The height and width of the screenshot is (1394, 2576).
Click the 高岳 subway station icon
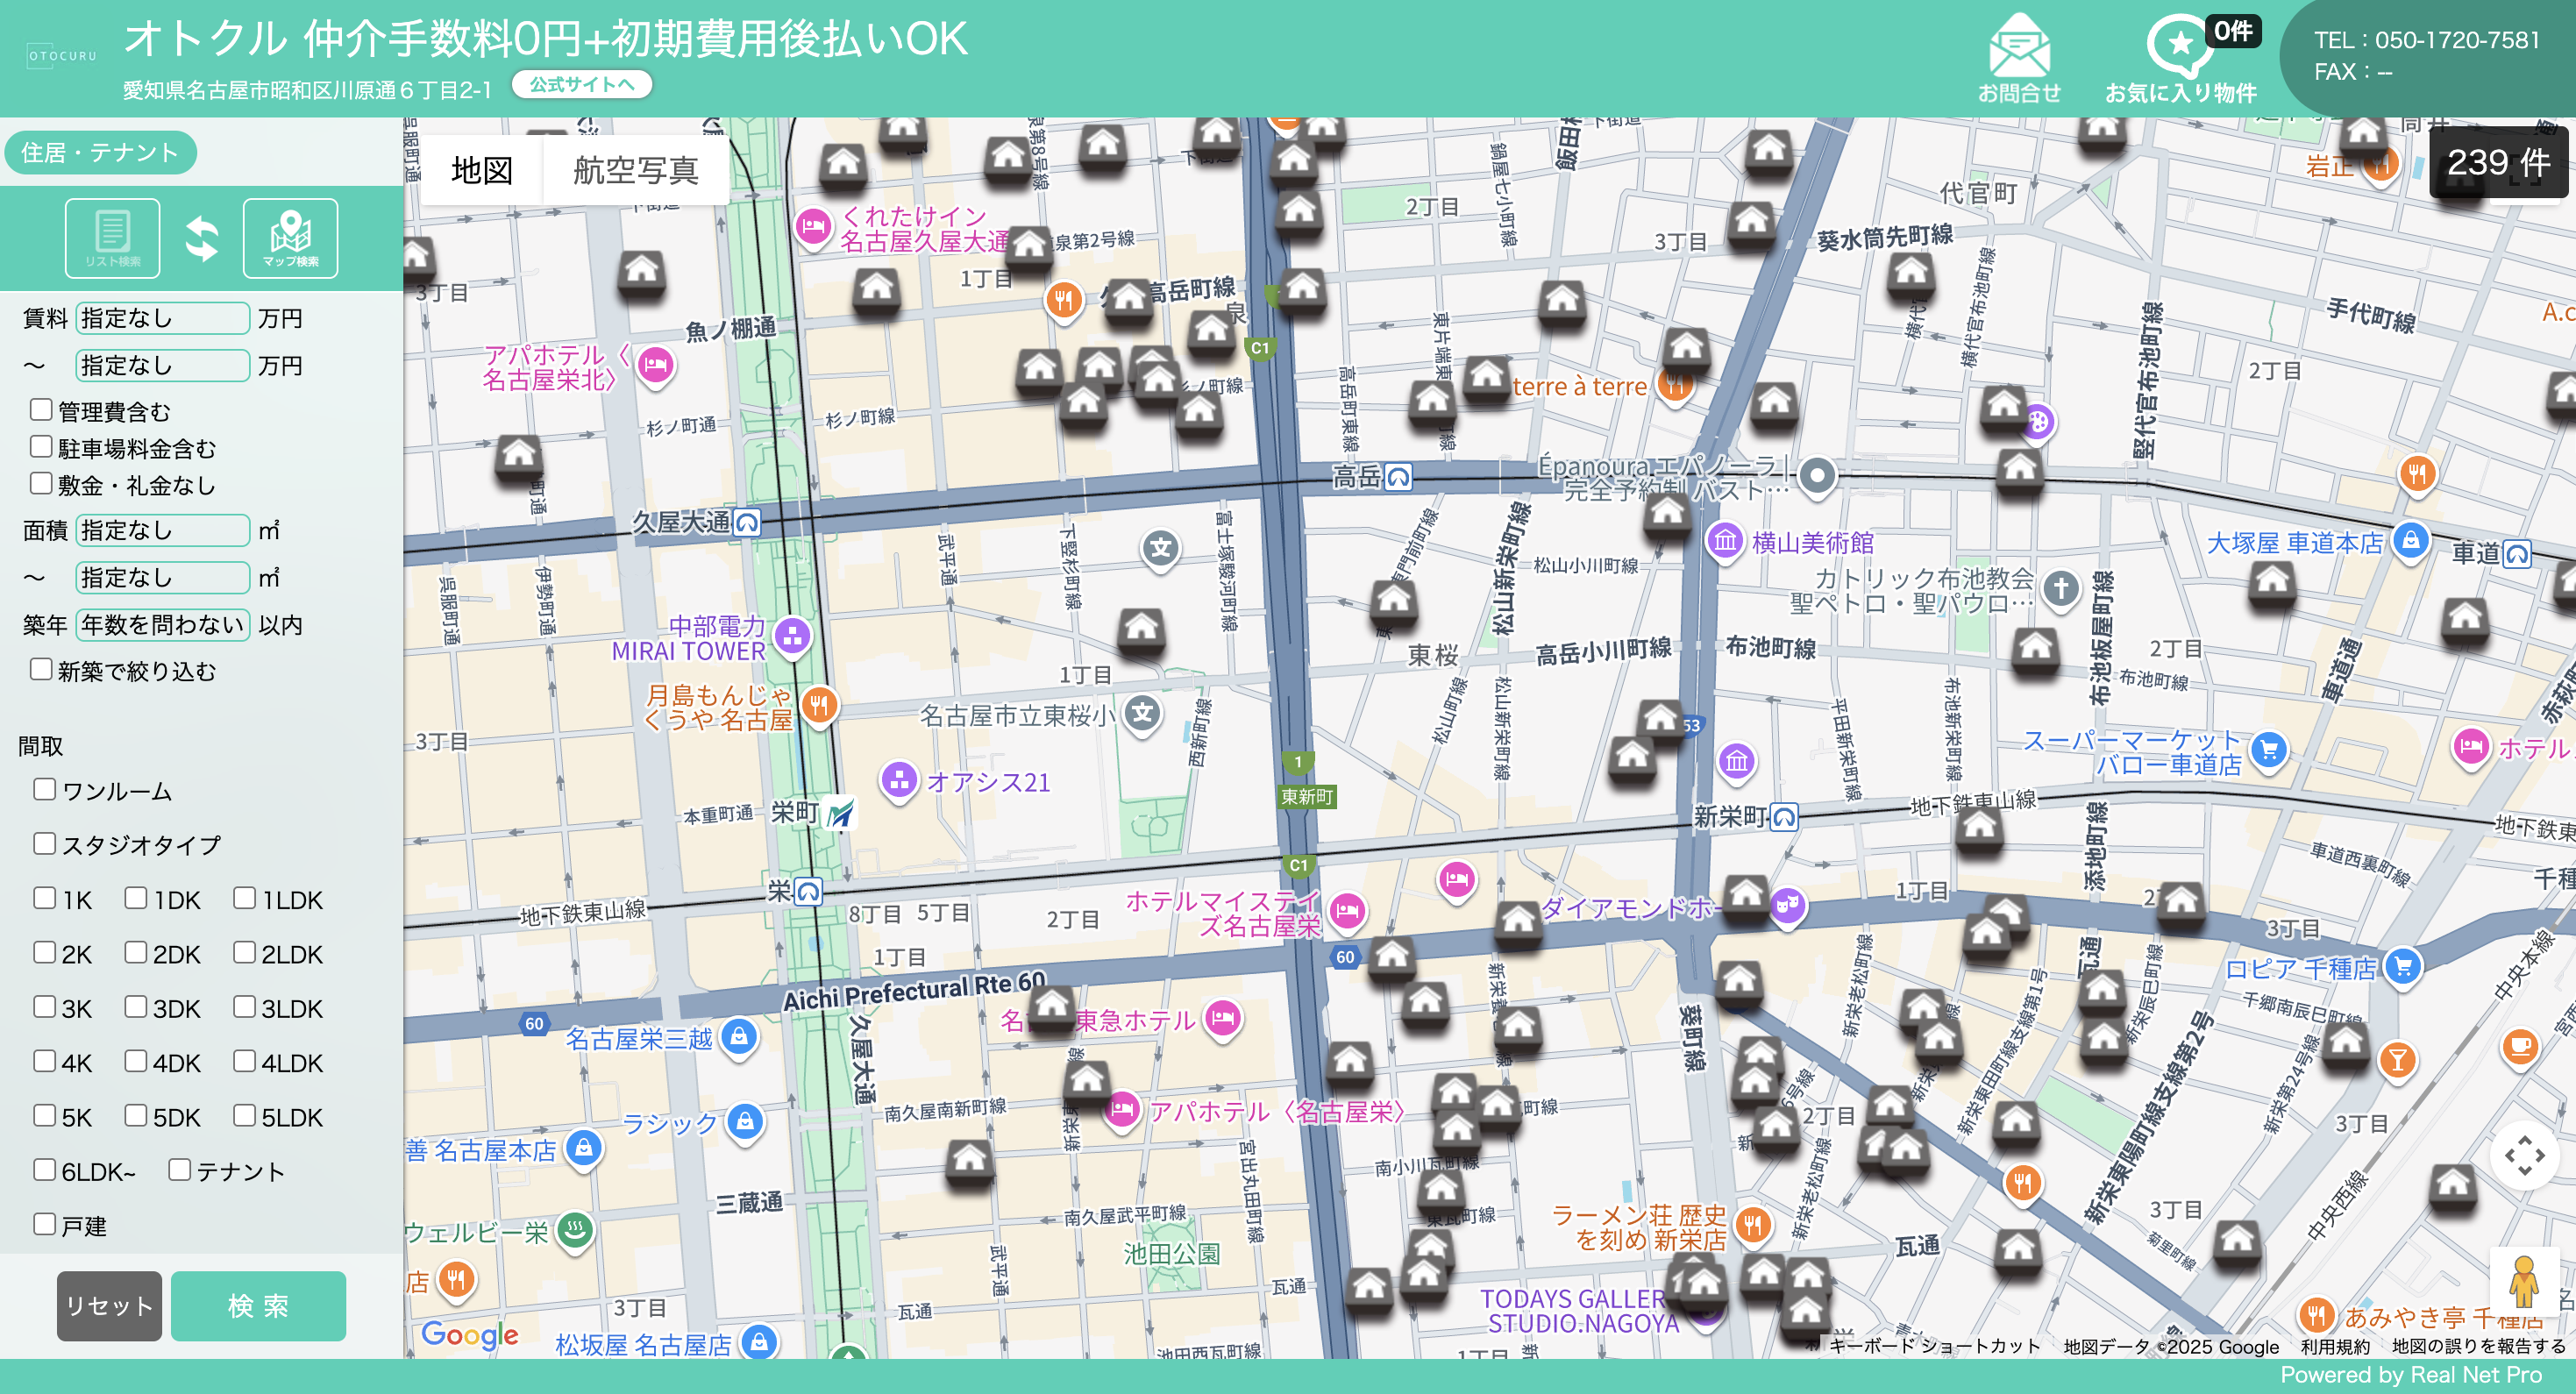tap(1399, 477)
